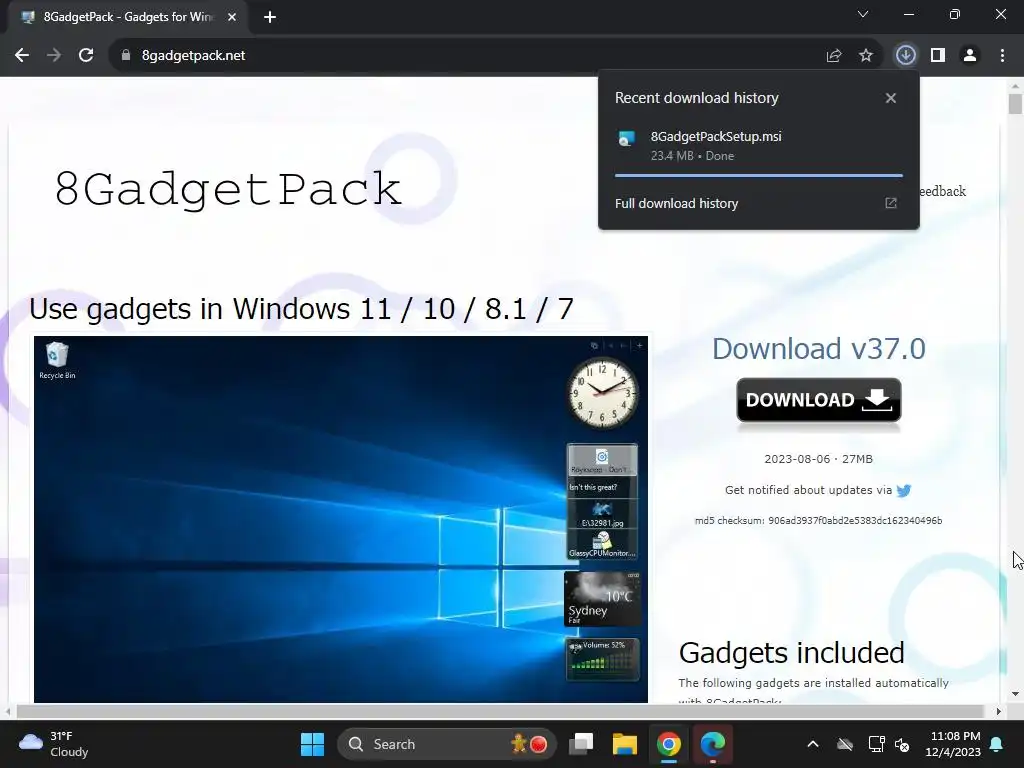Open network settings from the tray
1024x768 pixels.
coord(876,744)
